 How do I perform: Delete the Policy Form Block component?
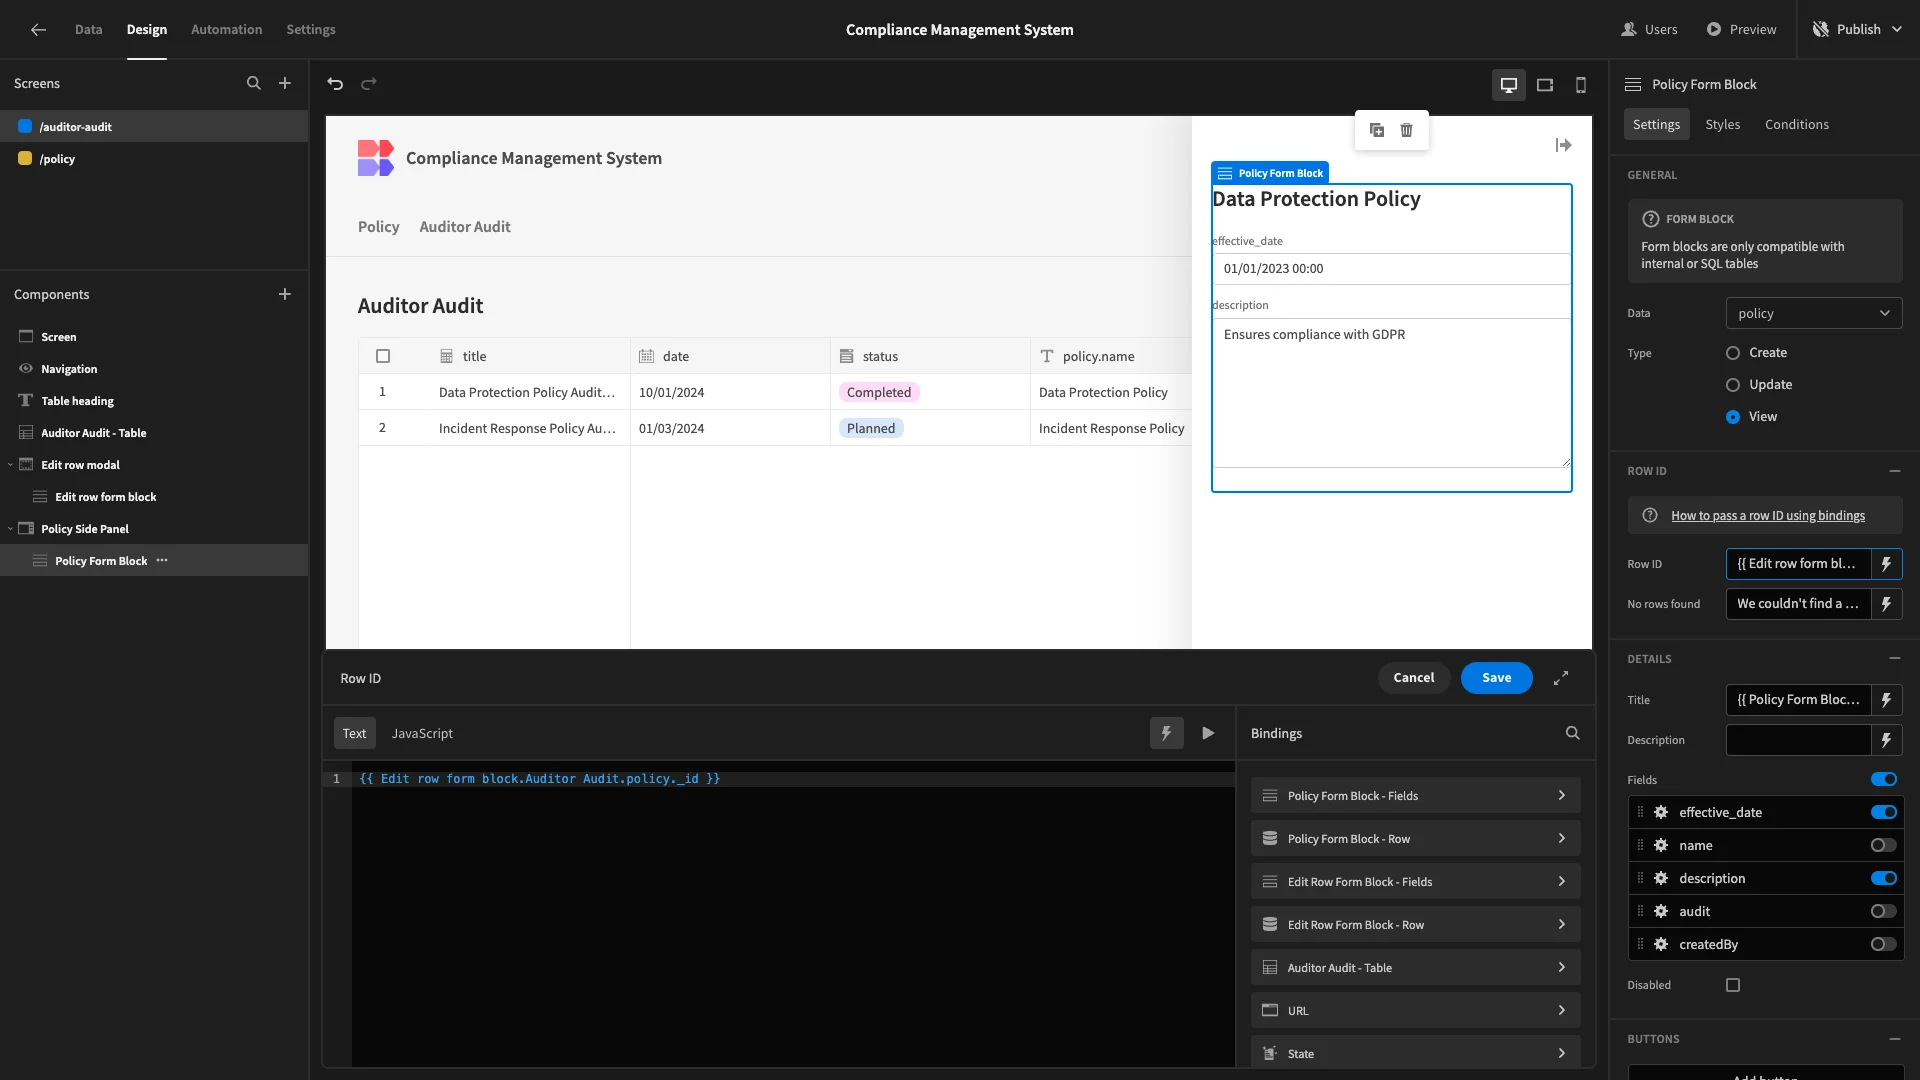(x=1407, y=130)
